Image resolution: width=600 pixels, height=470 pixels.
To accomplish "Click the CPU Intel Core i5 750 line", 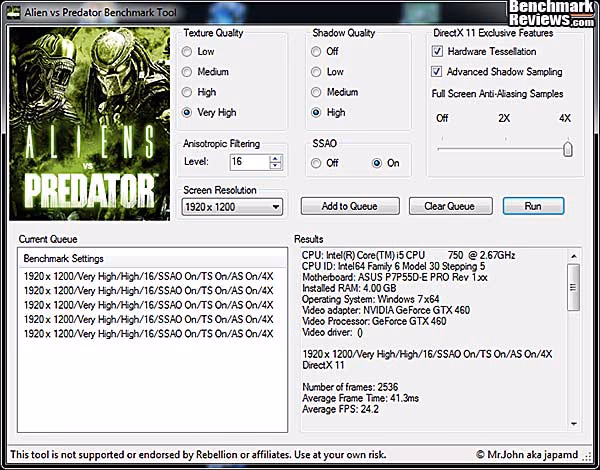I will [x=408, y=255].
